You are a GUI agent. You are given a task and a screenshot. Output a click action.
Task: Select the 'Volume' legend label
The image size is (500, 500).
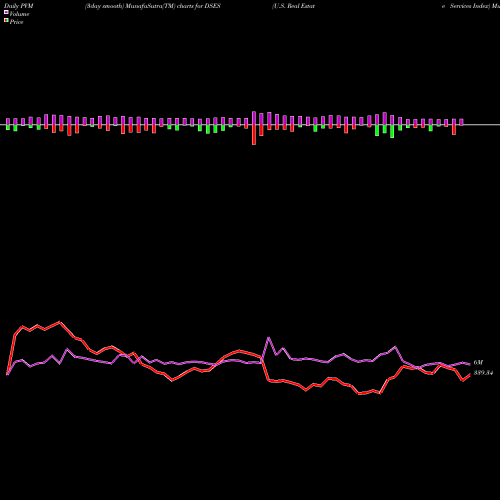click(x=19, y=14)
